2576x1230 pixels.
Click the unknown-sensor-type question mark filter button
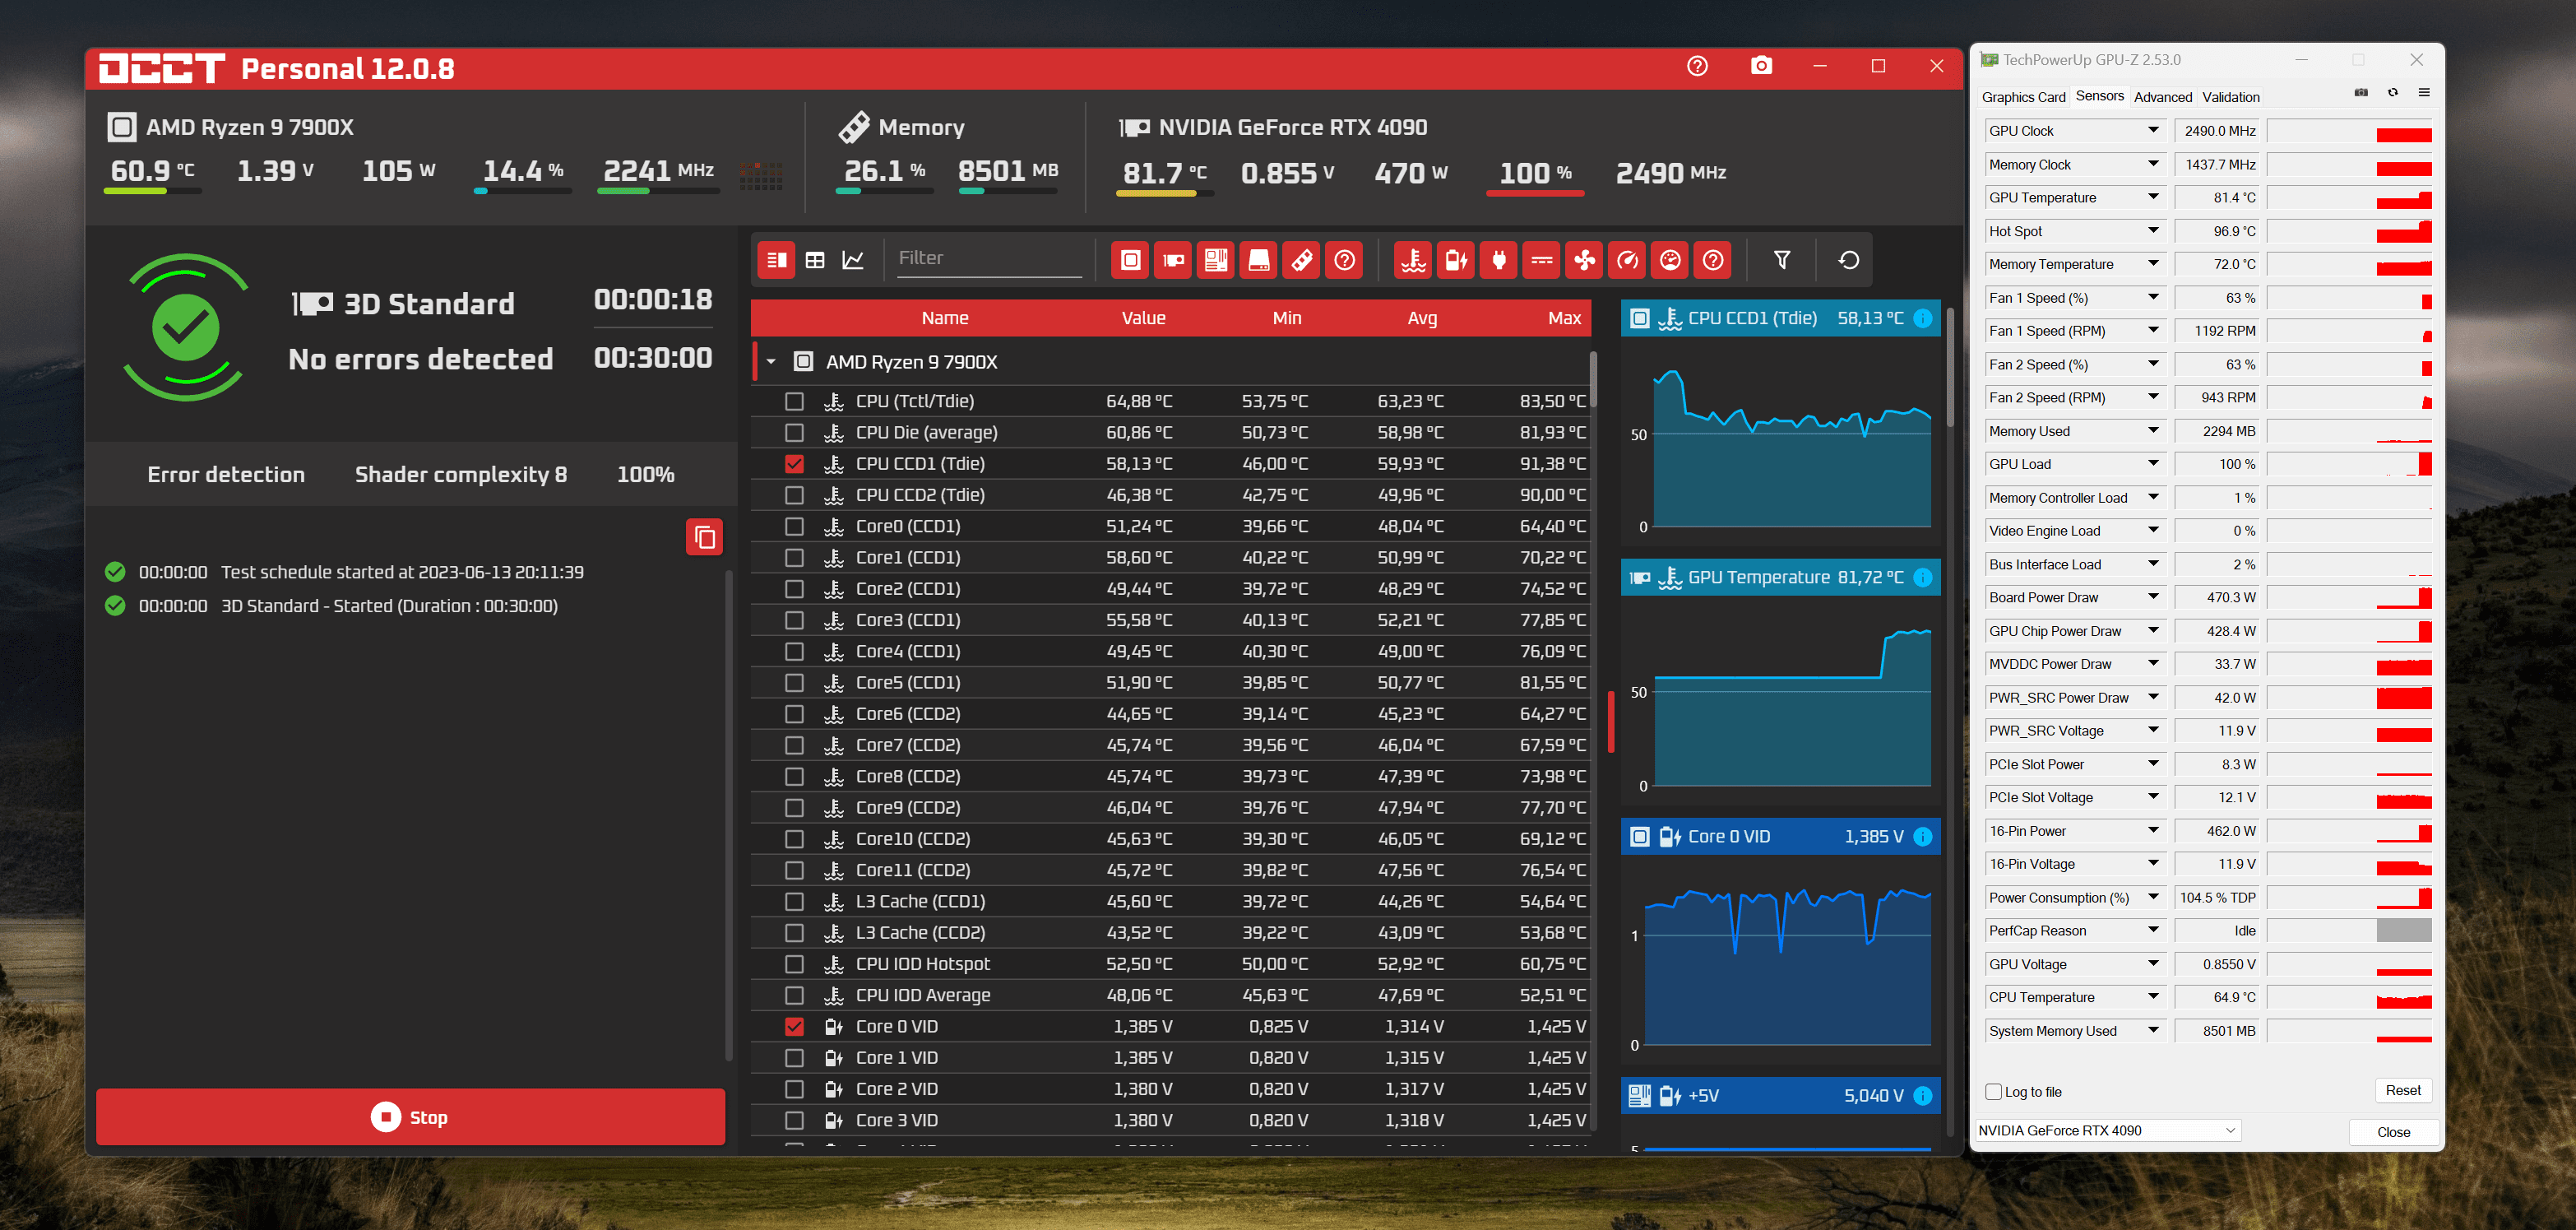pos(1713,260)
